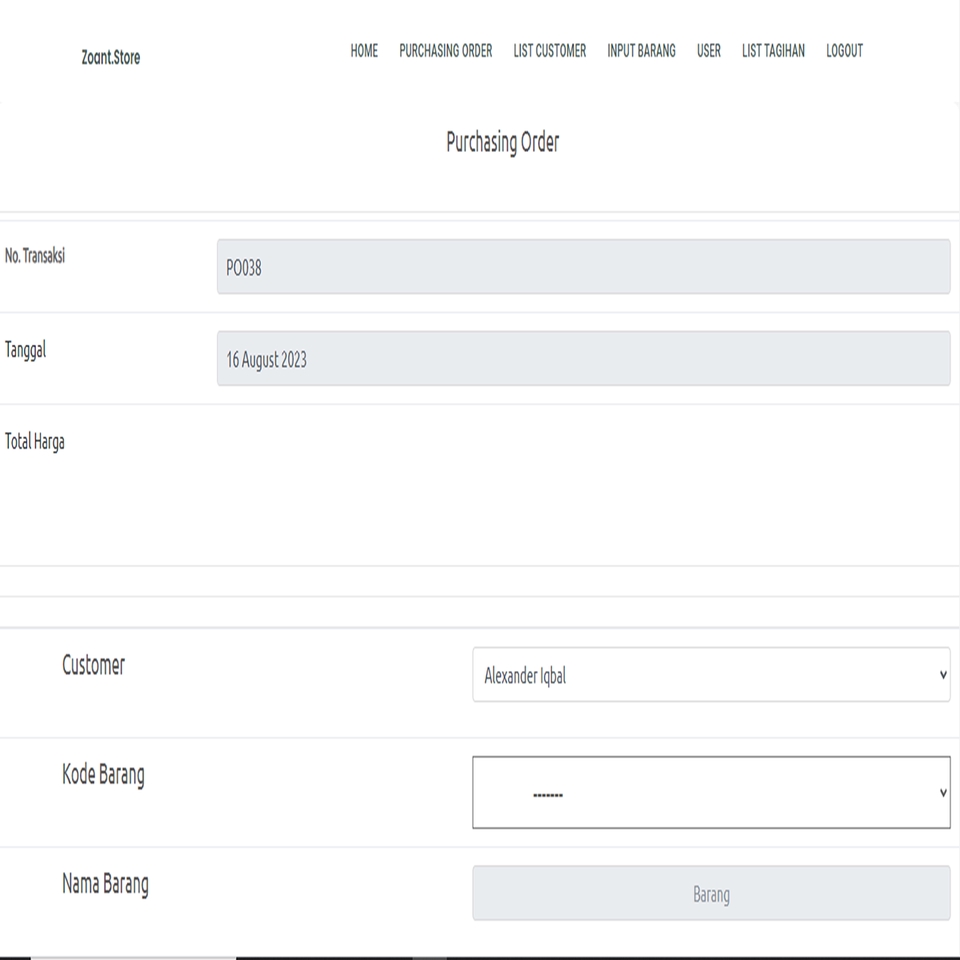Click the No. Transaksi label
Image resolution: width=960 pixels, height=960 pixels.
tap(35, 256)
